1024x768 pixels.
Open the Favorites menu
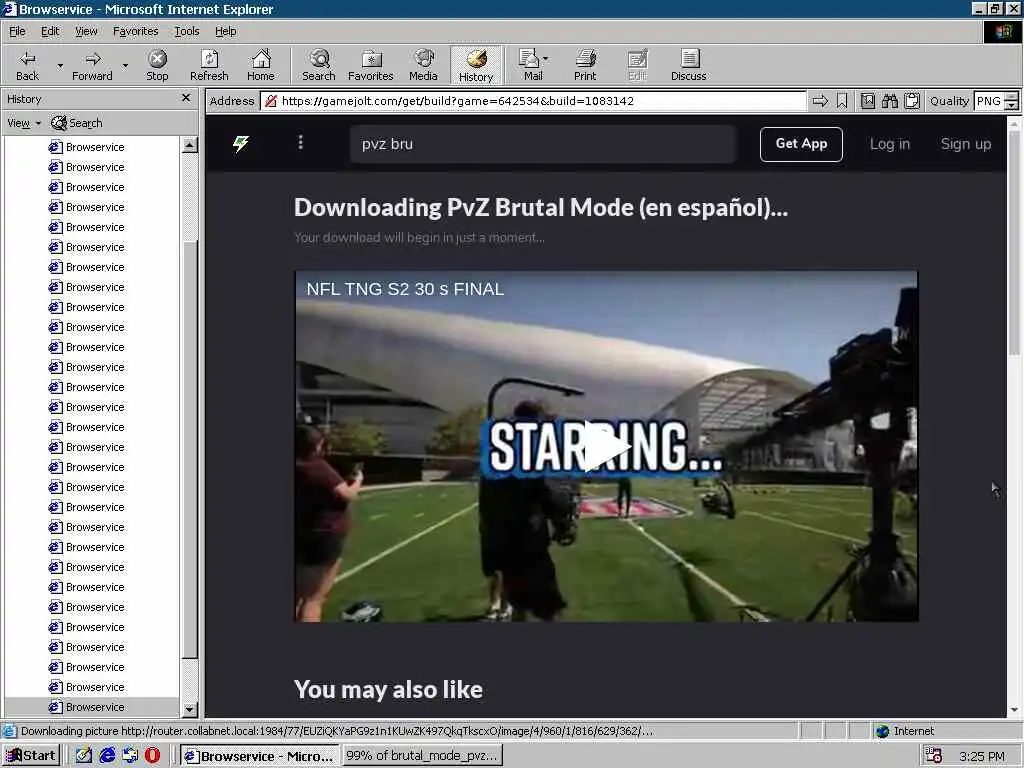click(135, 31)
